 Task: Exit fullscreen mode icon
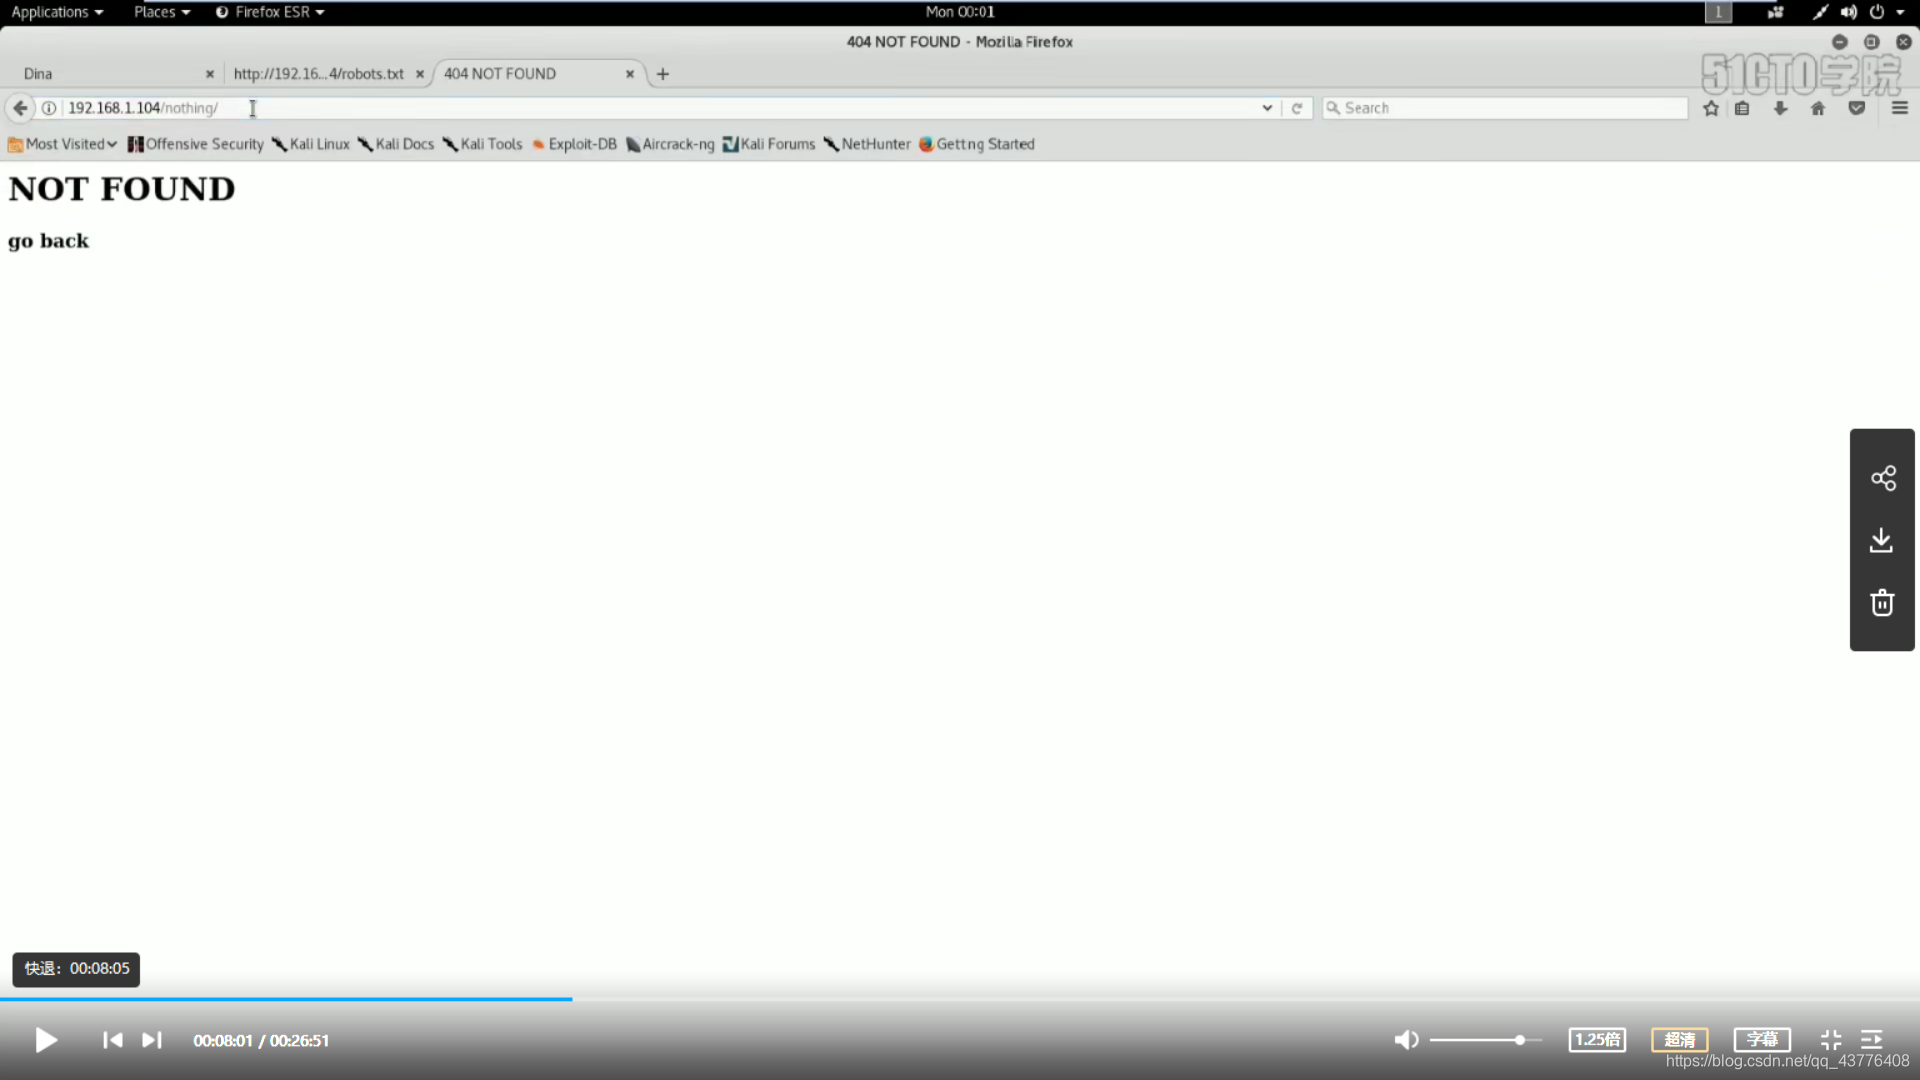(x=1831, y=1040)
